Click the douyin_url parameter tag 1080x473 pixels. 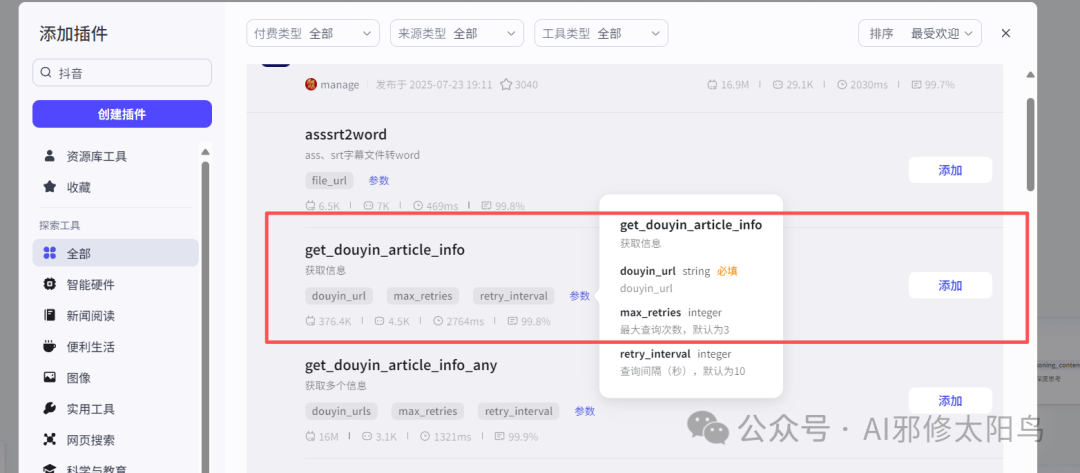(340, 296)
